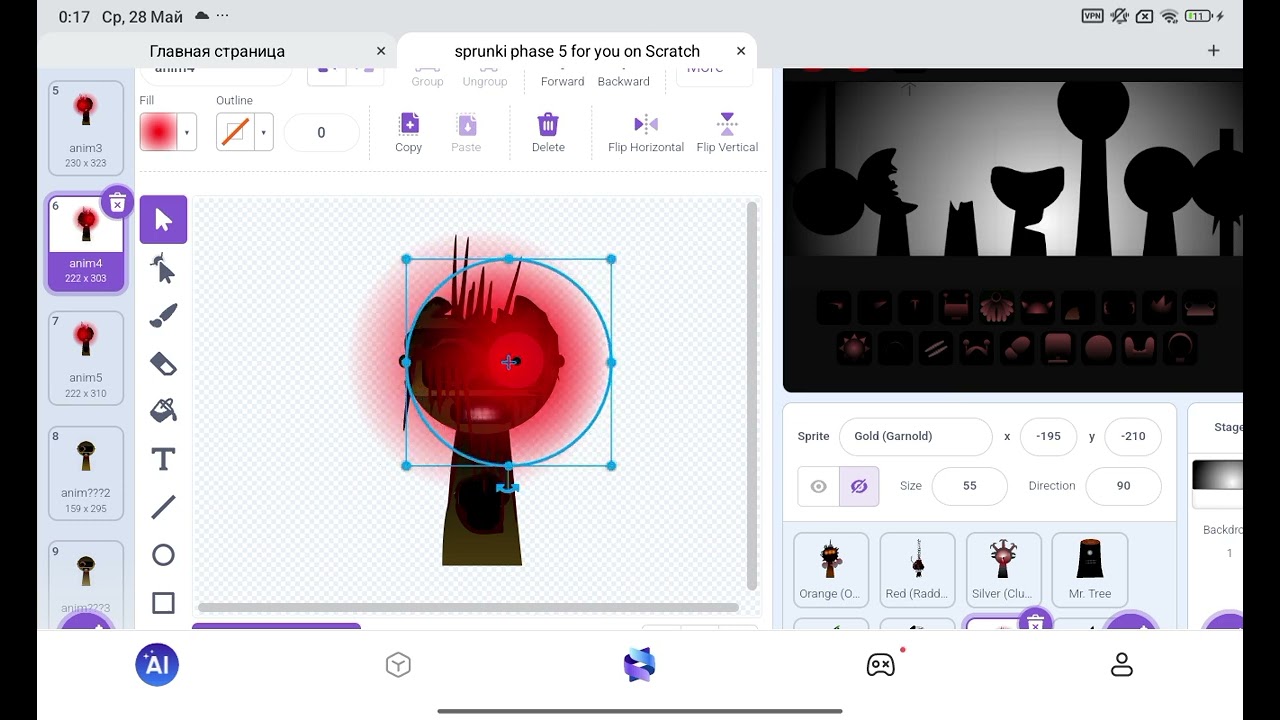Tap the VPN status icon
The image size is (1280, 720).
pyautogui.click(x=1093, y=16)
